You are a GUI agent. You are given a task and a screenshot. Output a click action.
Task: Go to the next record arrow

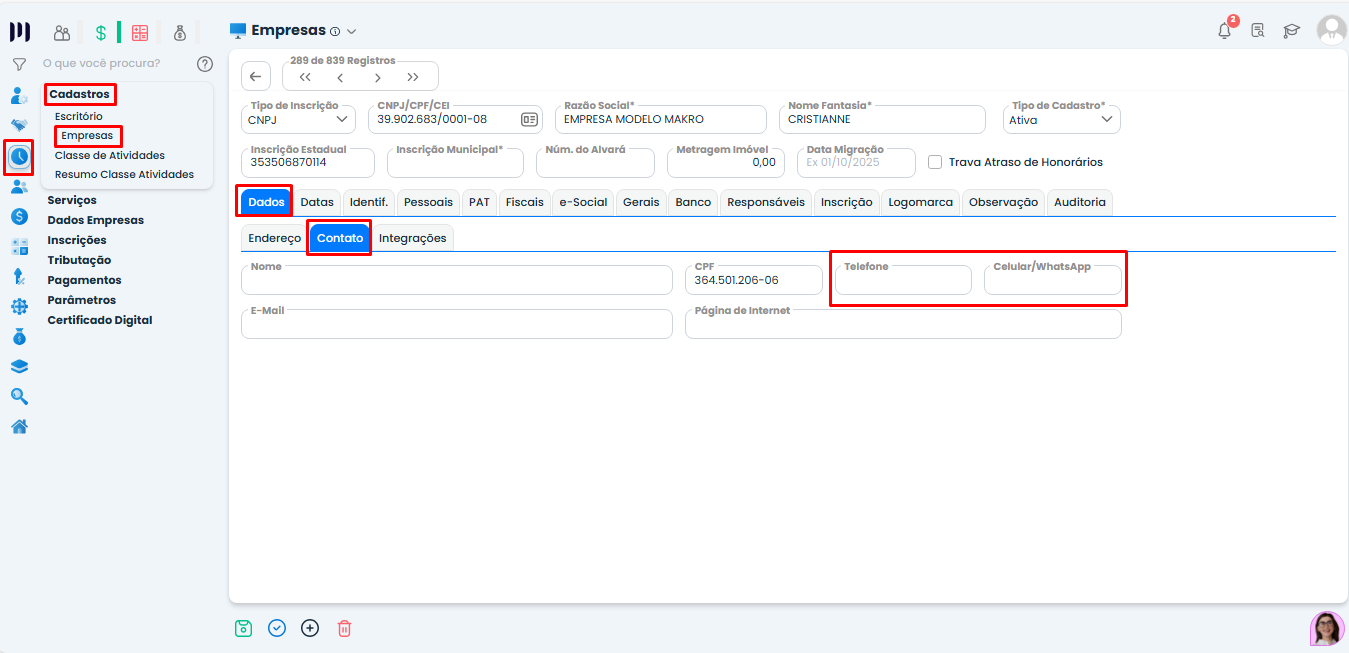click(x=377, y=77)
